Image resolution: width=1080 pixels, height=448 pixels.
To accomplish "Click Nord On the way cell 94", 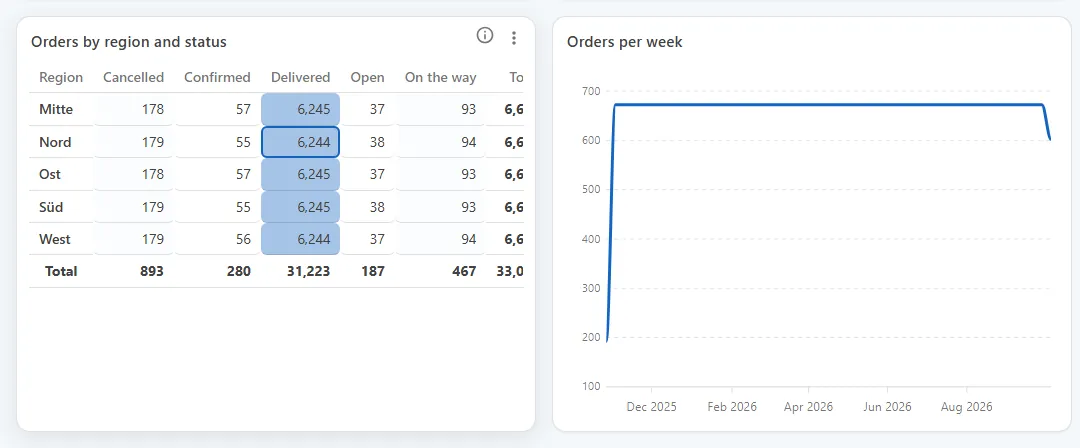I will [x=440, y=142].
